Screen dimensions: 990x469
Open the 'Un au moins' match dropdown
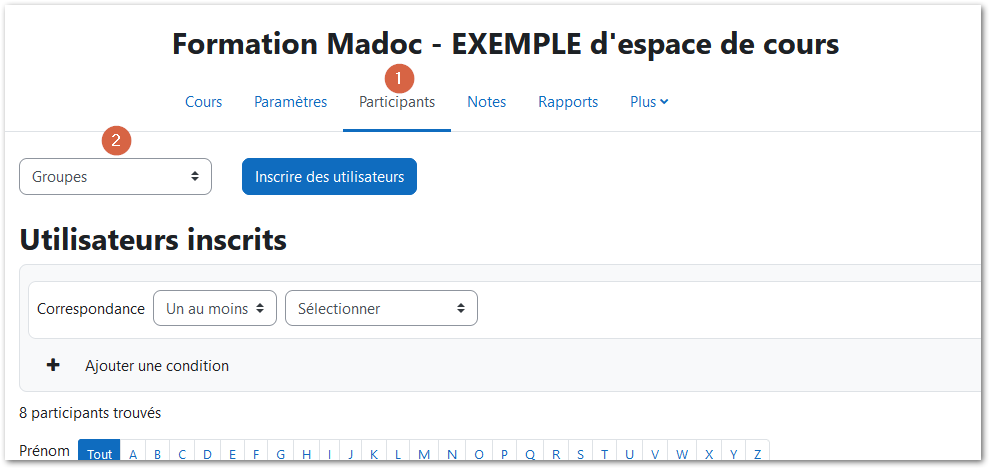(215, 308)
